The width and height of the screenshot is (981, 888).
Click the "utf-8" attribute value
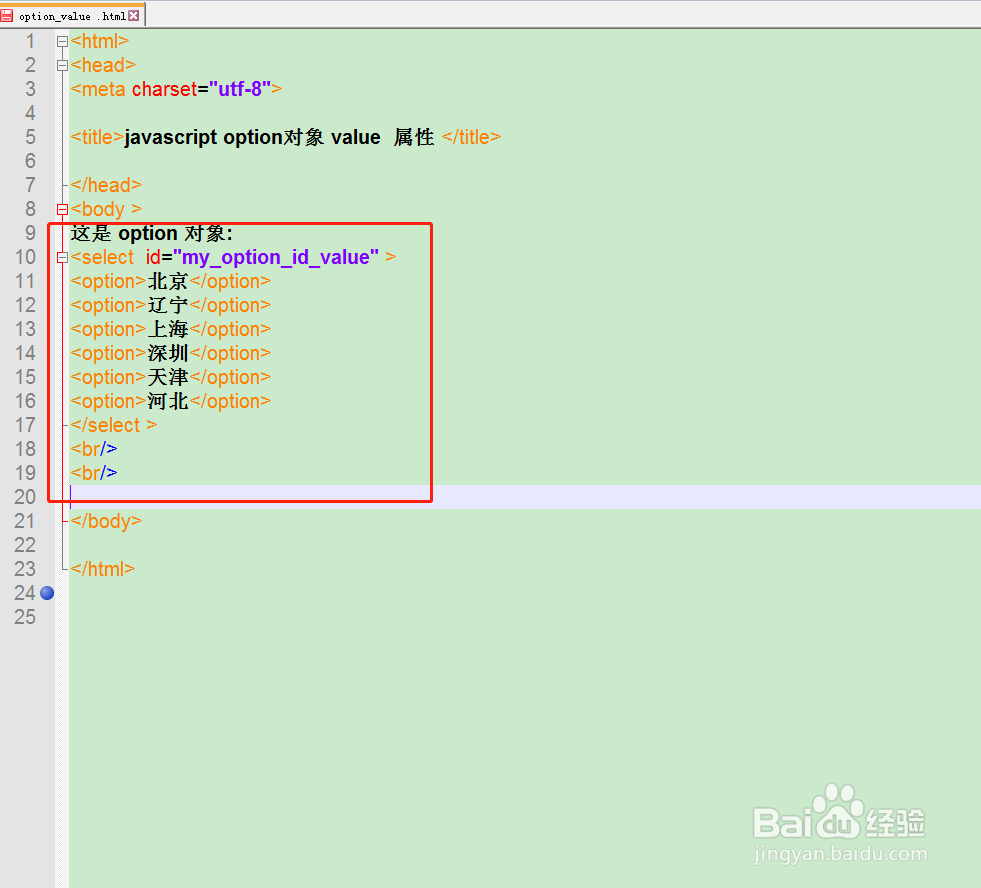(240, 89)
